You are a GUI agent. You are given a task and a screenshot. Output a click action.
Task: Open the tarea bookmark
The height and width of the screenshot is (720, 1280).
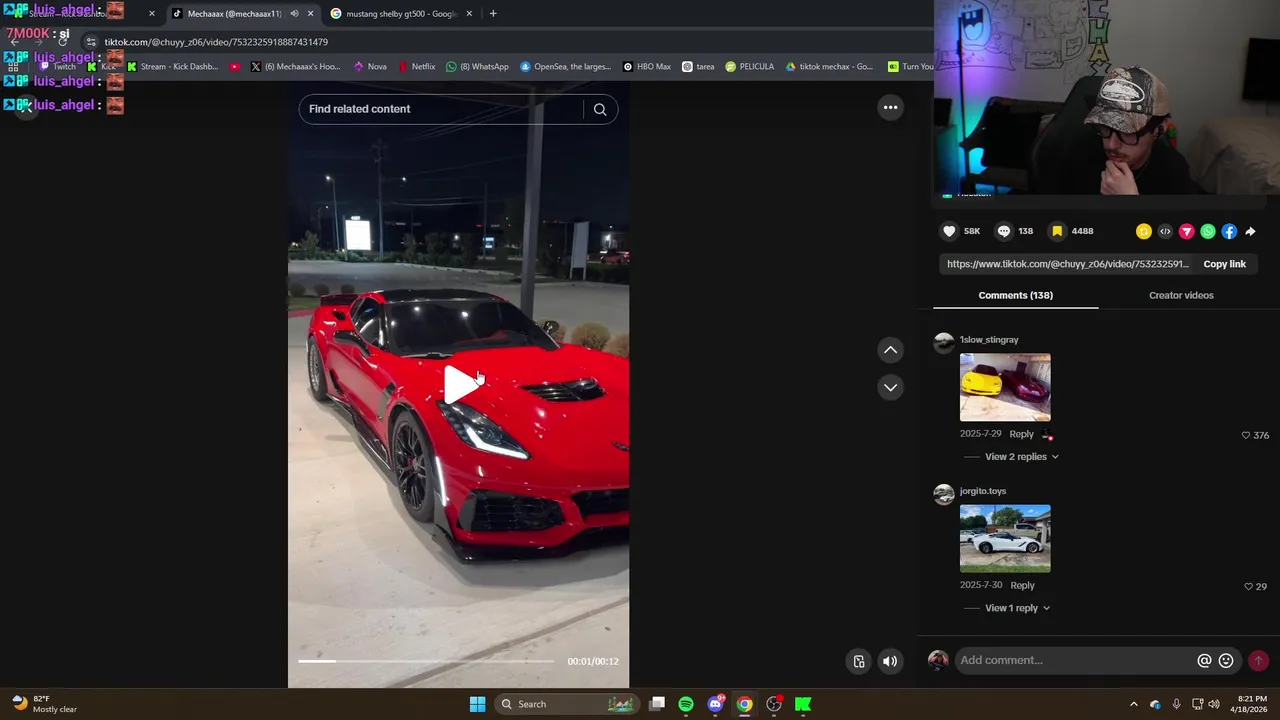[x=698, y=67]
